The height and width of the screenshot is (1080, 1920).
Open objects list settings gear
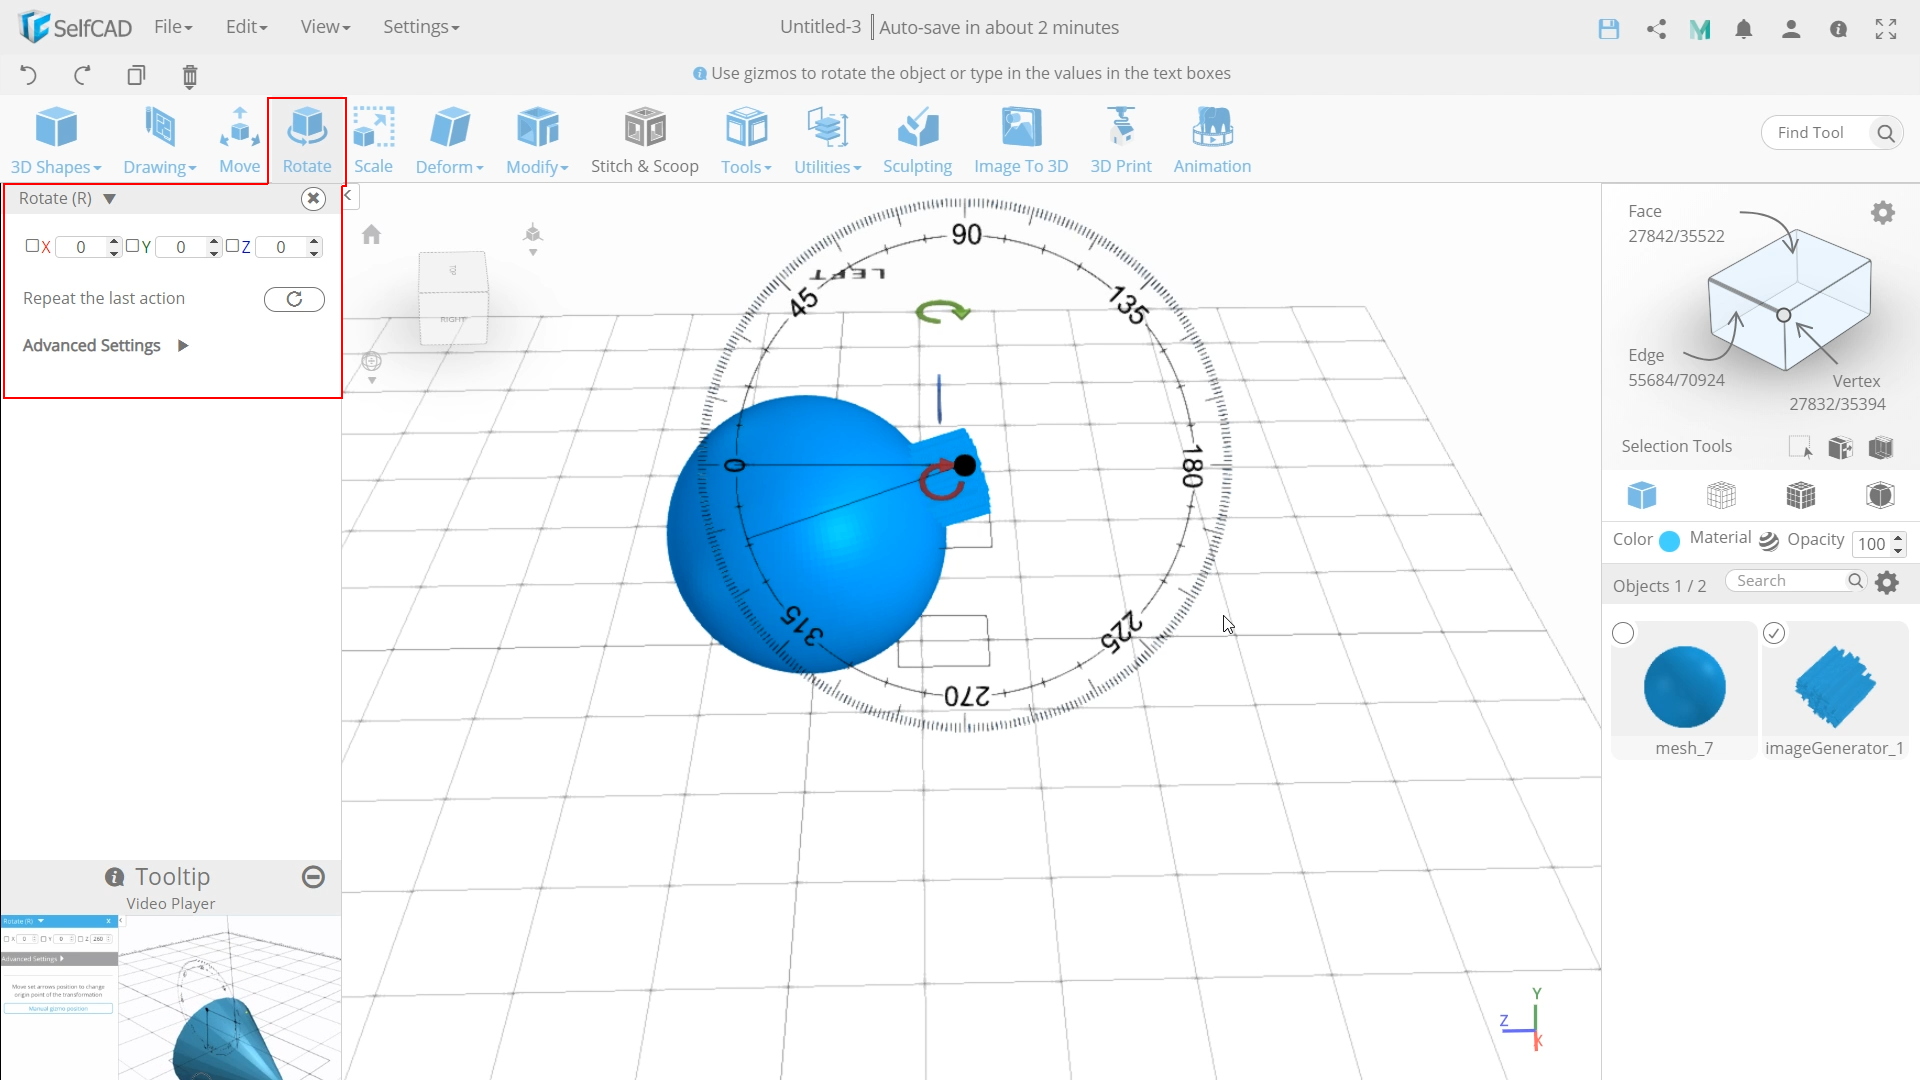tap(1887, 582)
